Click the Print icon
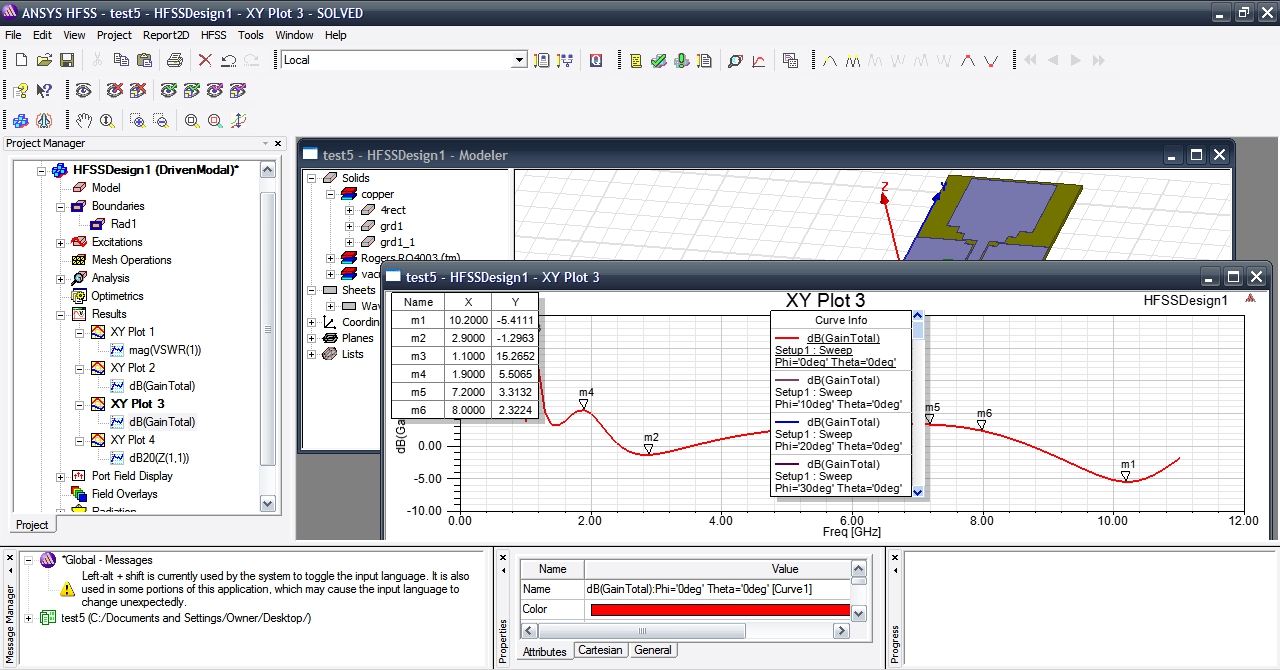Image resolution: width=1280 pixels, height=670 pixels. (175, 60)
